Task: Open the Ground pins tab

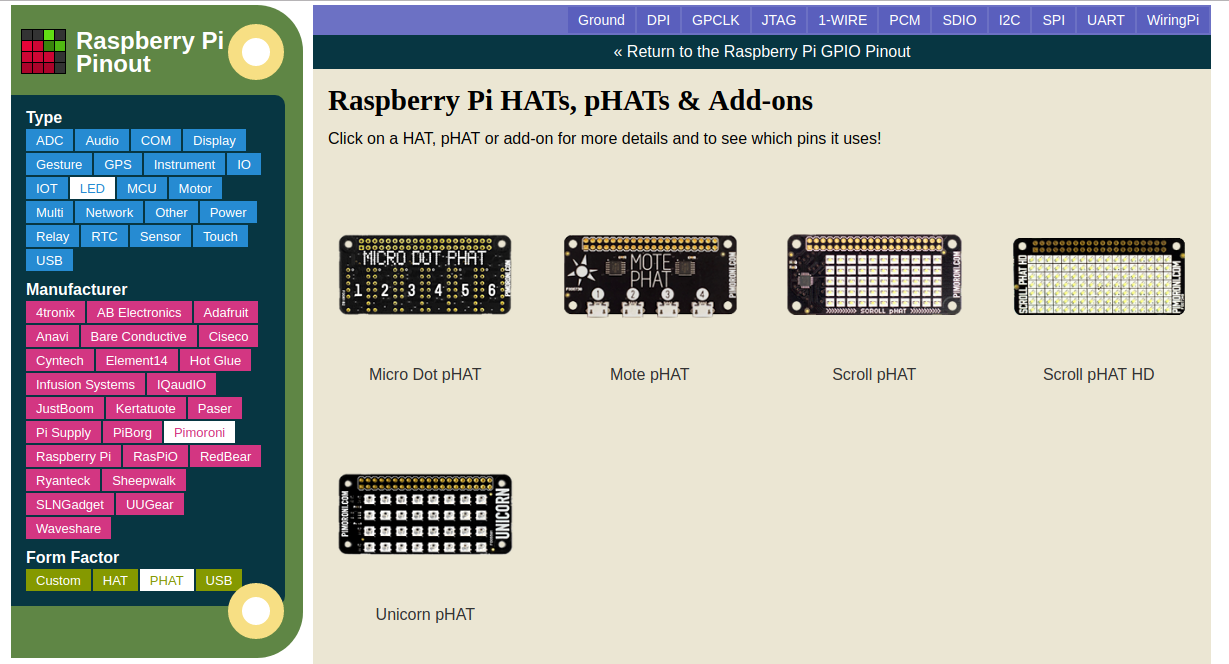Action: tap(601, 20)
